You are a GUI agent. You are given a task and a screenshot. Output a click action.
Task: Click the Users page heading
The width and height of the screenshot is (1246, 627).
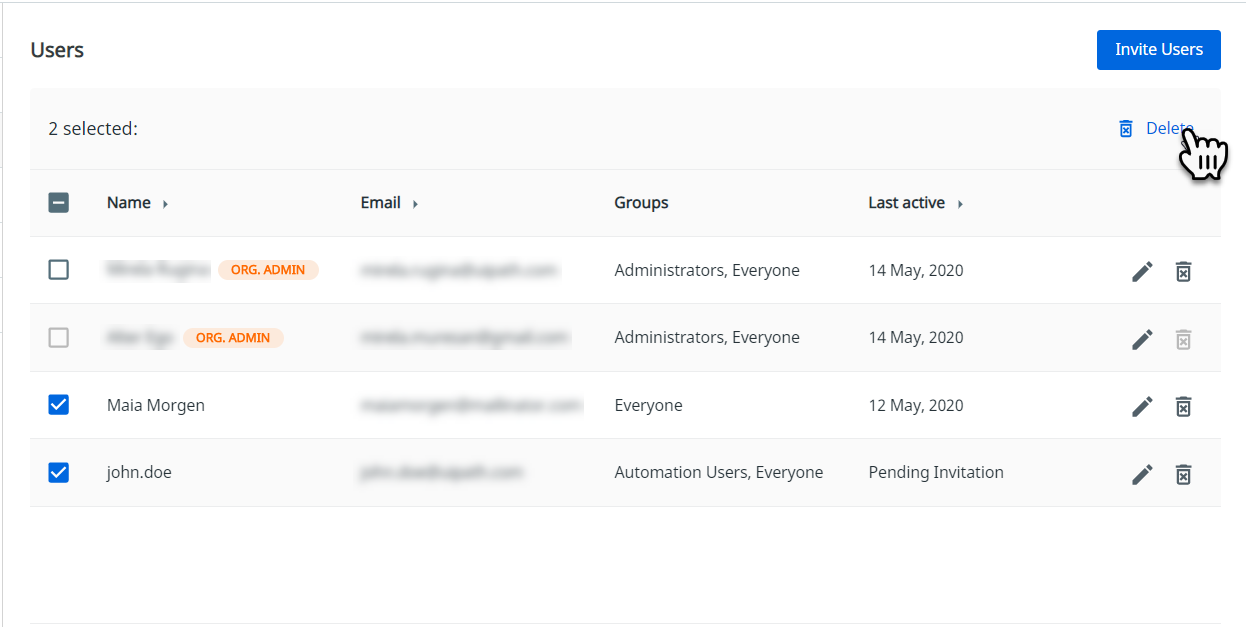pyautogui.click(x=57, y=50)
